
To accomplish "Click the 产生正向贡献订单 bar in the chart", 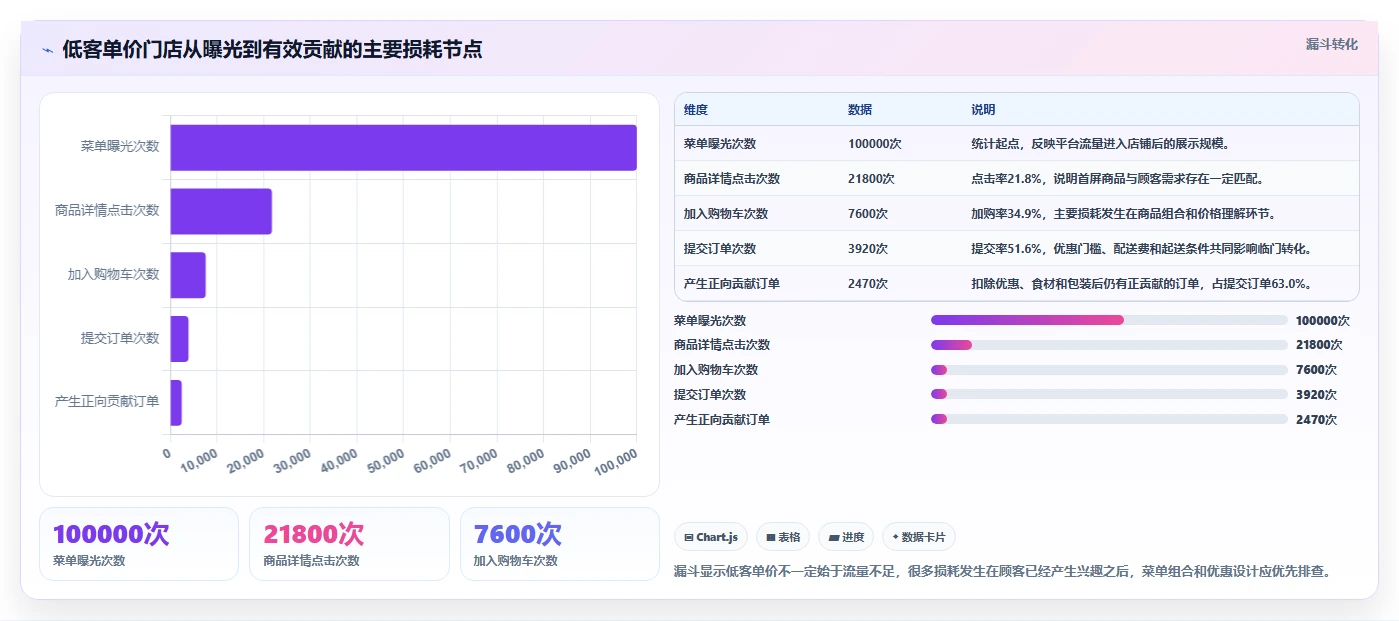I will [176, 402].
